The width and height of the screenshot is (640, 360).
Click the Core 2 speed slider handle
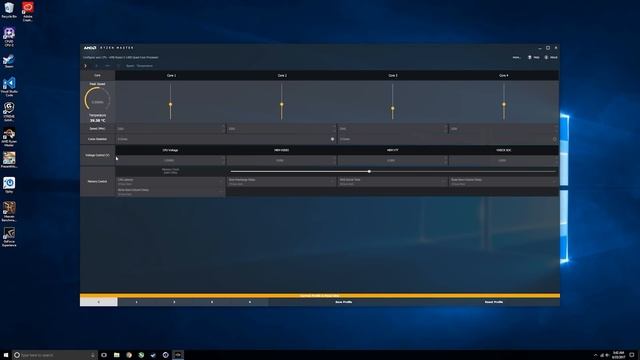[282, 104]
